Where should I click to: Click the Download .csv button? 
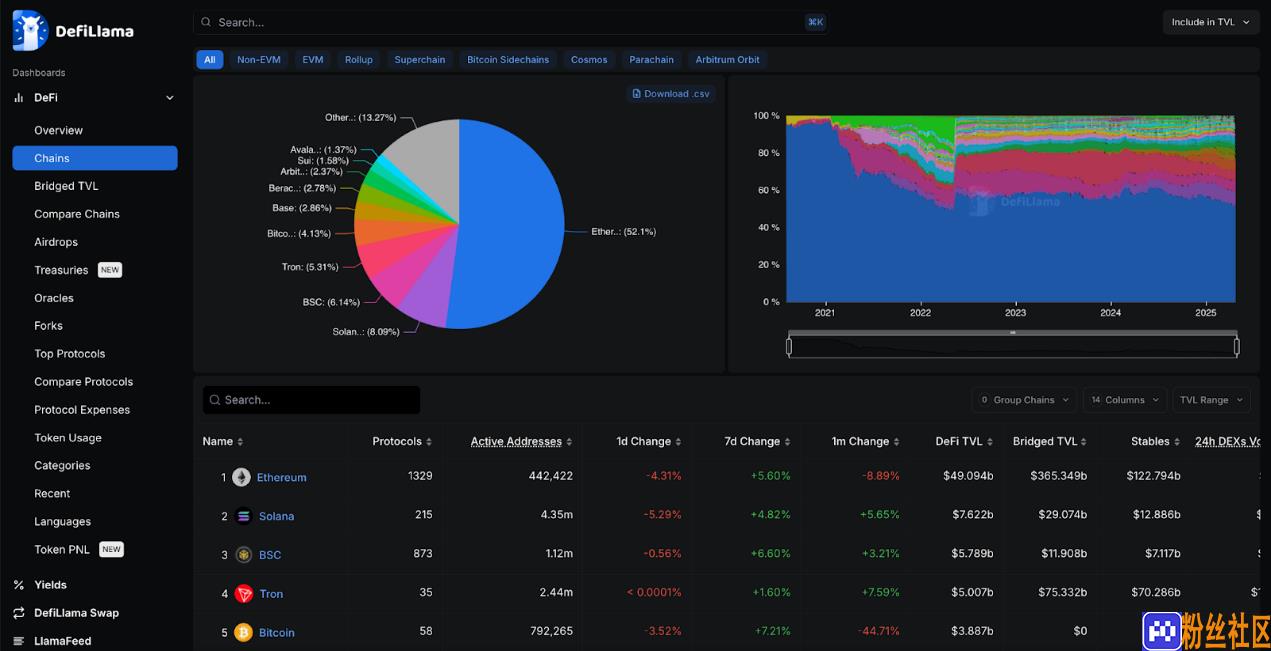[x=671, y=94]
